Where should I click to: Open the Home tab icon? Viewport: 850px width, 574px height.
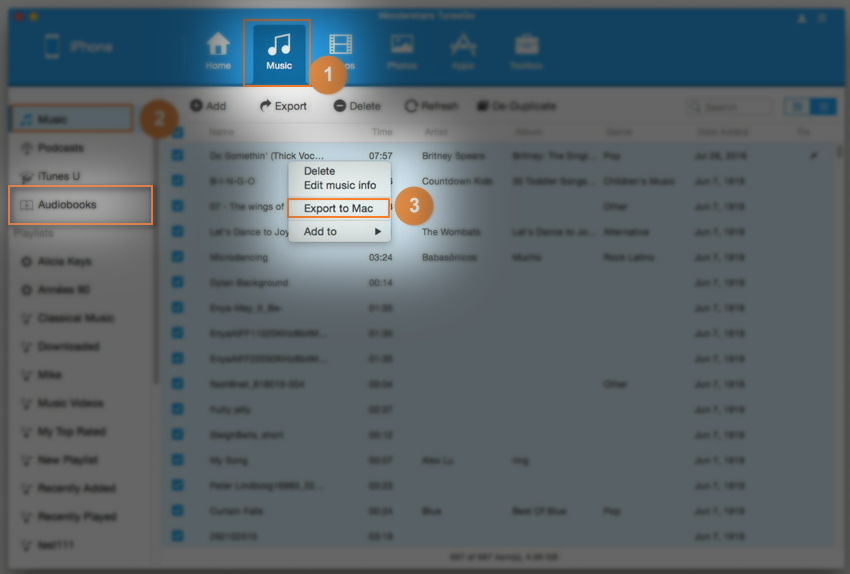pos(218,45)
